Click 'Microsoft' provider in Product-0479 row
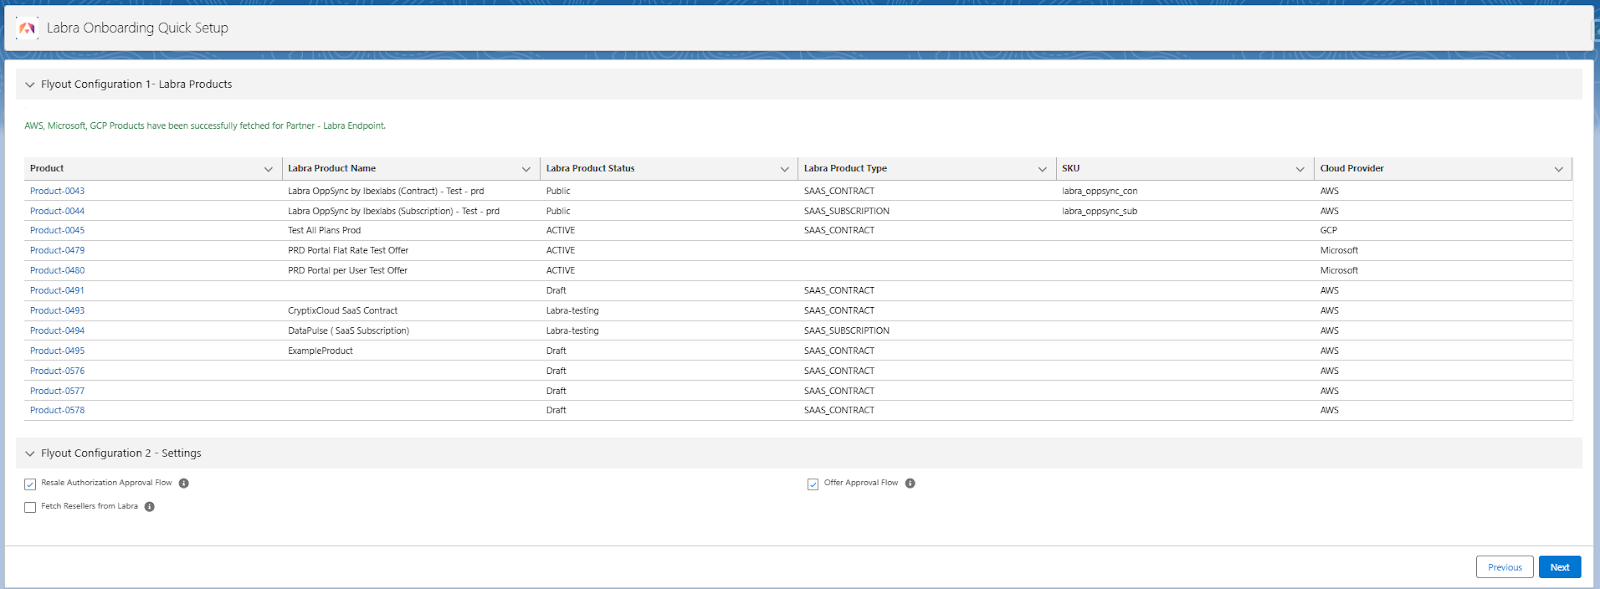 click(1339, 250)
